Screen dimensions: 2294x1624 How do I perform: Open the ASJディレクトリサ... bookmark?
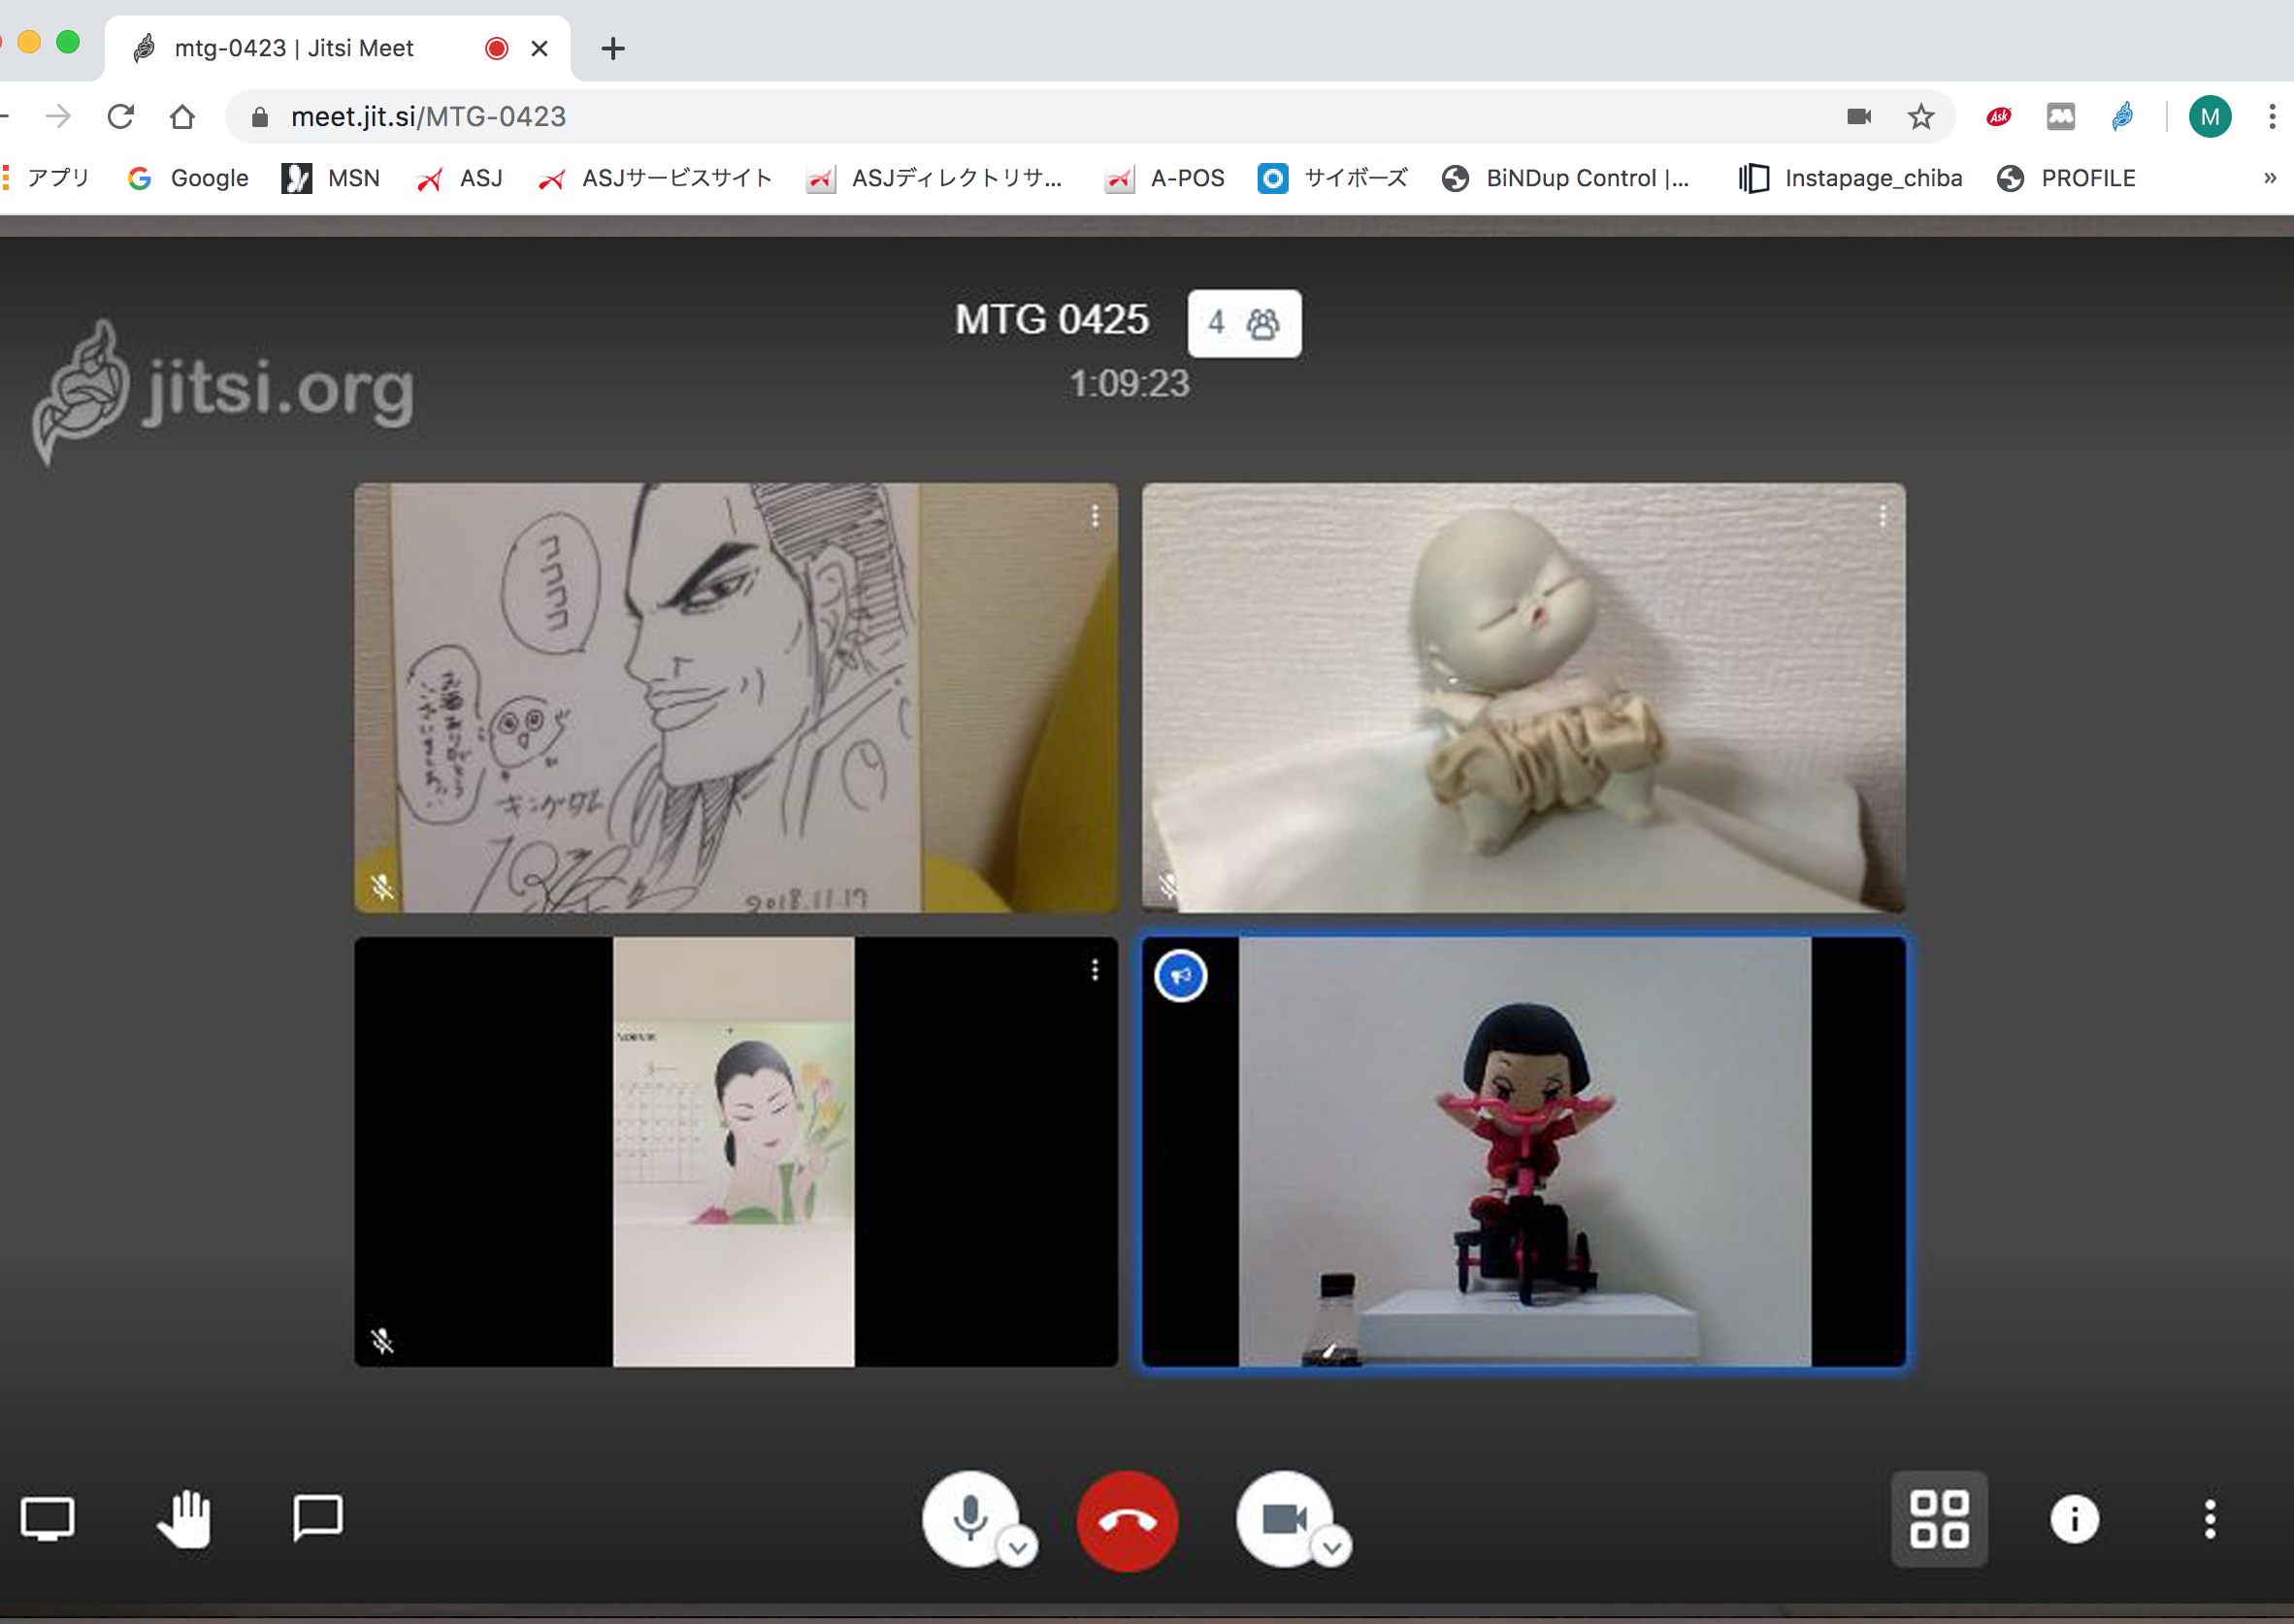pyautogui.click(x=935, y=178)
